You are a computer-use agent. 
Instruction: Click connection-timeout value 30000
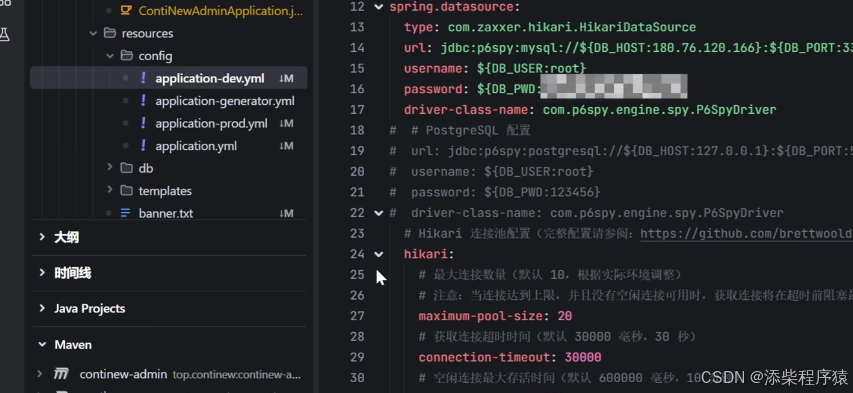pyautogui.click(x=583, y=358)
